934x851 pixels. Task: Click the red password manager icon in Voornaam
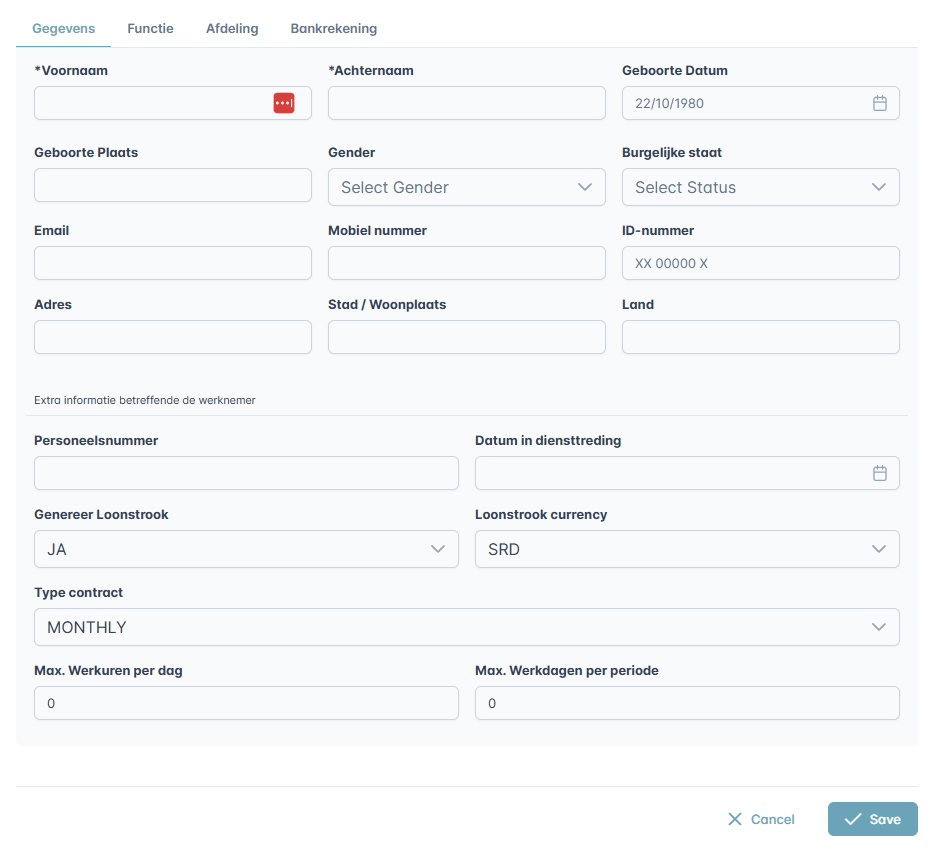coord(284,103)
